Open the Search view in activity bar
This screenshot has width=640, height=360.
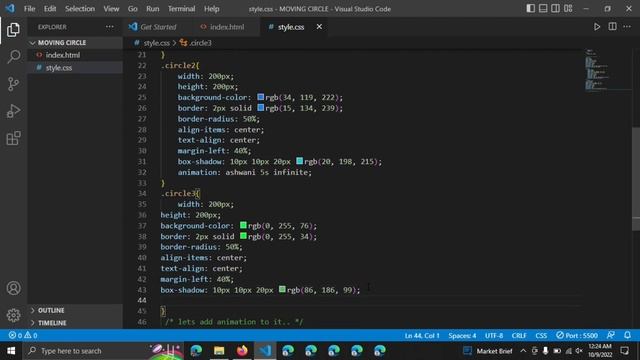pyautogui.click(x=13, y=57)
